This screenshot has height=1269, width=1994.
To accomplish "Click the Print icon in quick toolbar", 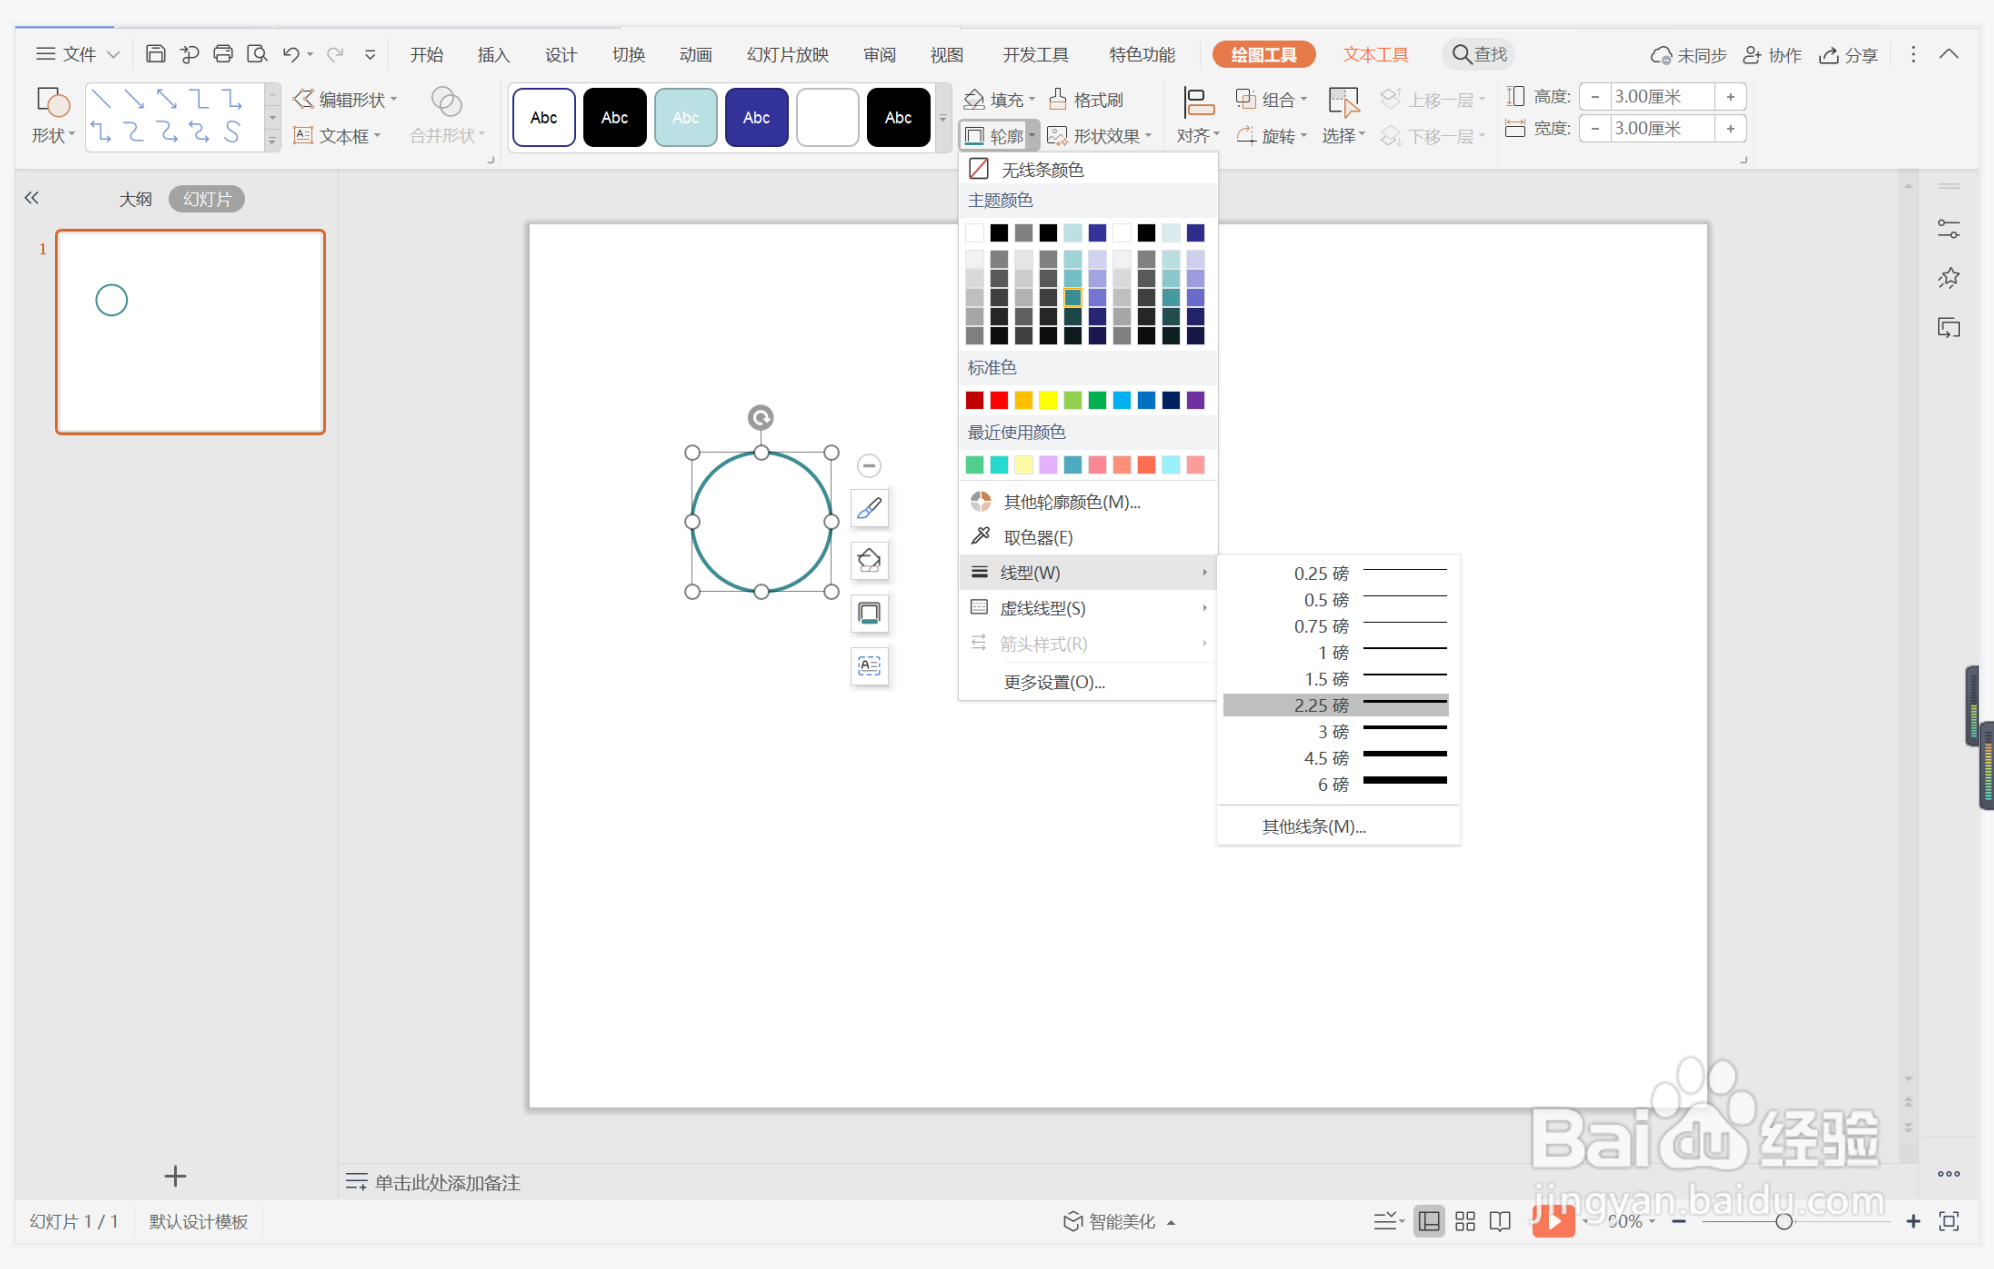I will [x=223, y=54].
